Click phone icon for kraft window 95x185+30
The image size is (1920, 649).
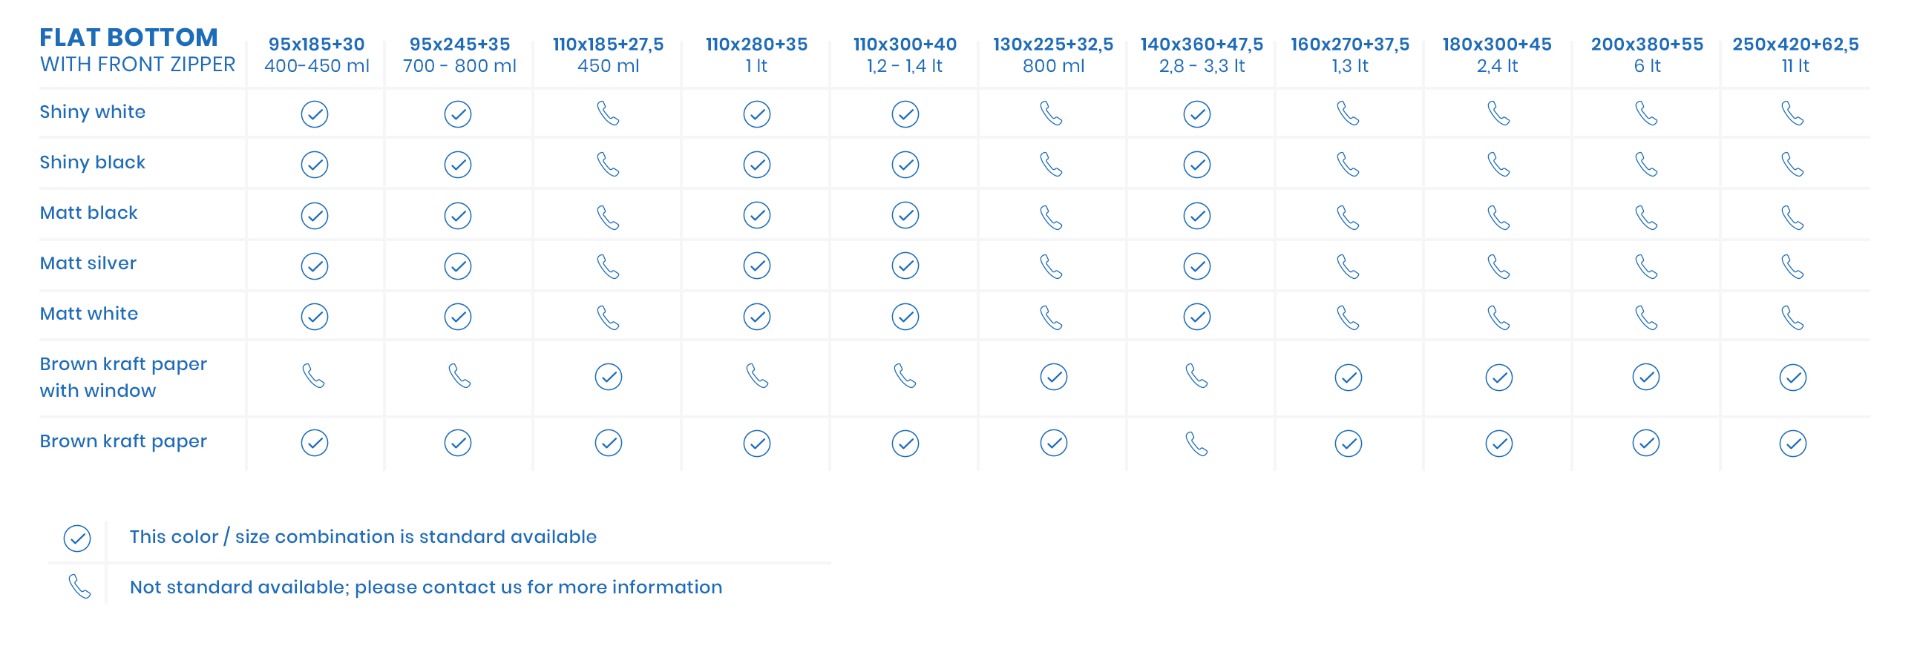pos(314,376)
